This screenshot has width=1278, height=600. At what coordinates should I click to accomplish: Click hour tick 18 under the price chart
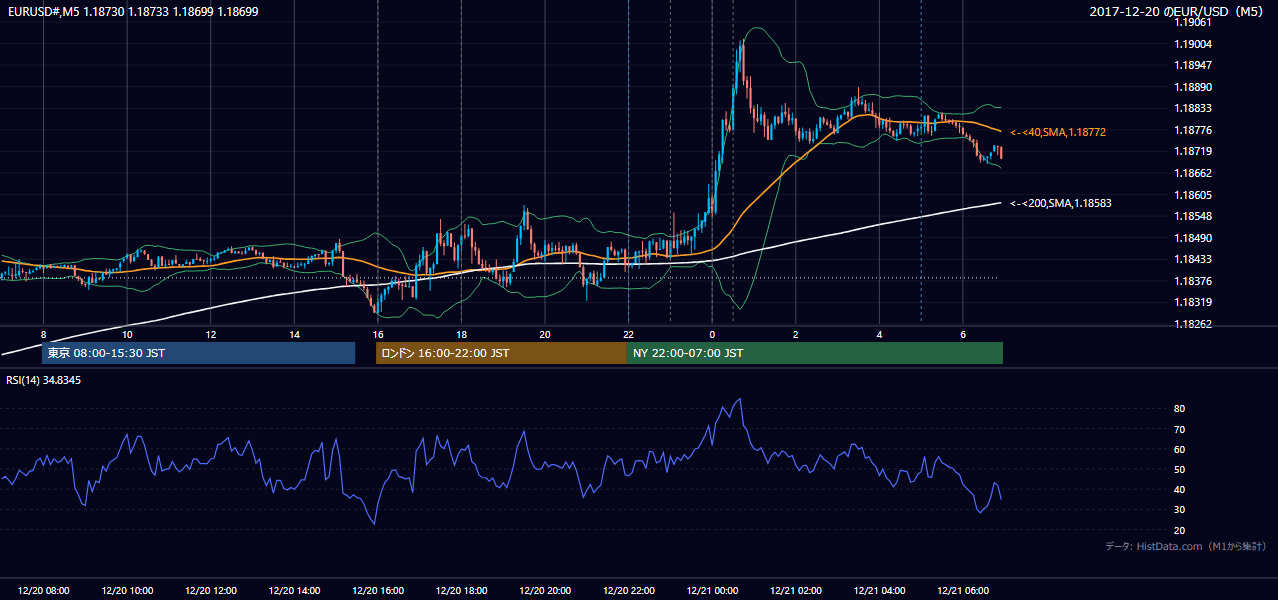pyautogui.click(x=461, y=334)
